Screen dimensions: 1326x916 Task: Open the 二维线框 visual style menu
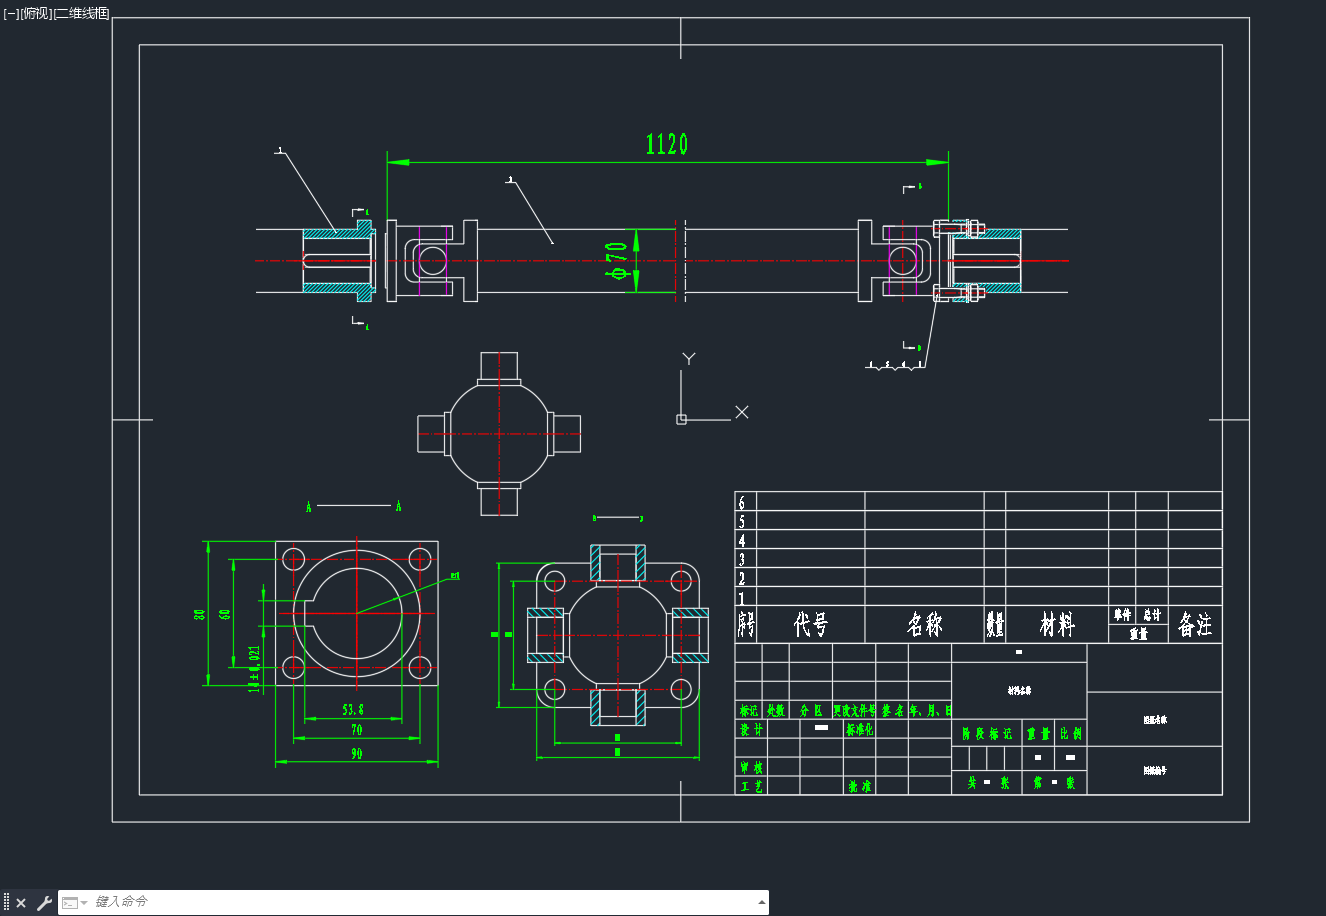click(82, 13)
